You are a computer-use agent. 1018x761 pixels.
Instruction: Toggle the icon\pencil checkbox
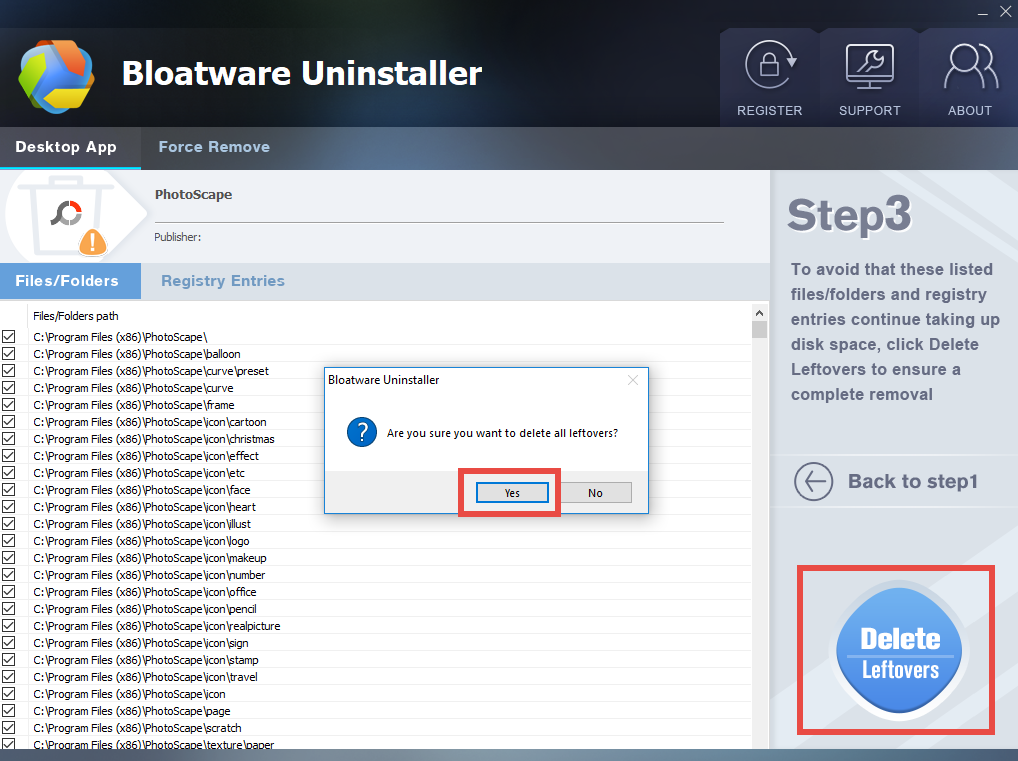8,609
